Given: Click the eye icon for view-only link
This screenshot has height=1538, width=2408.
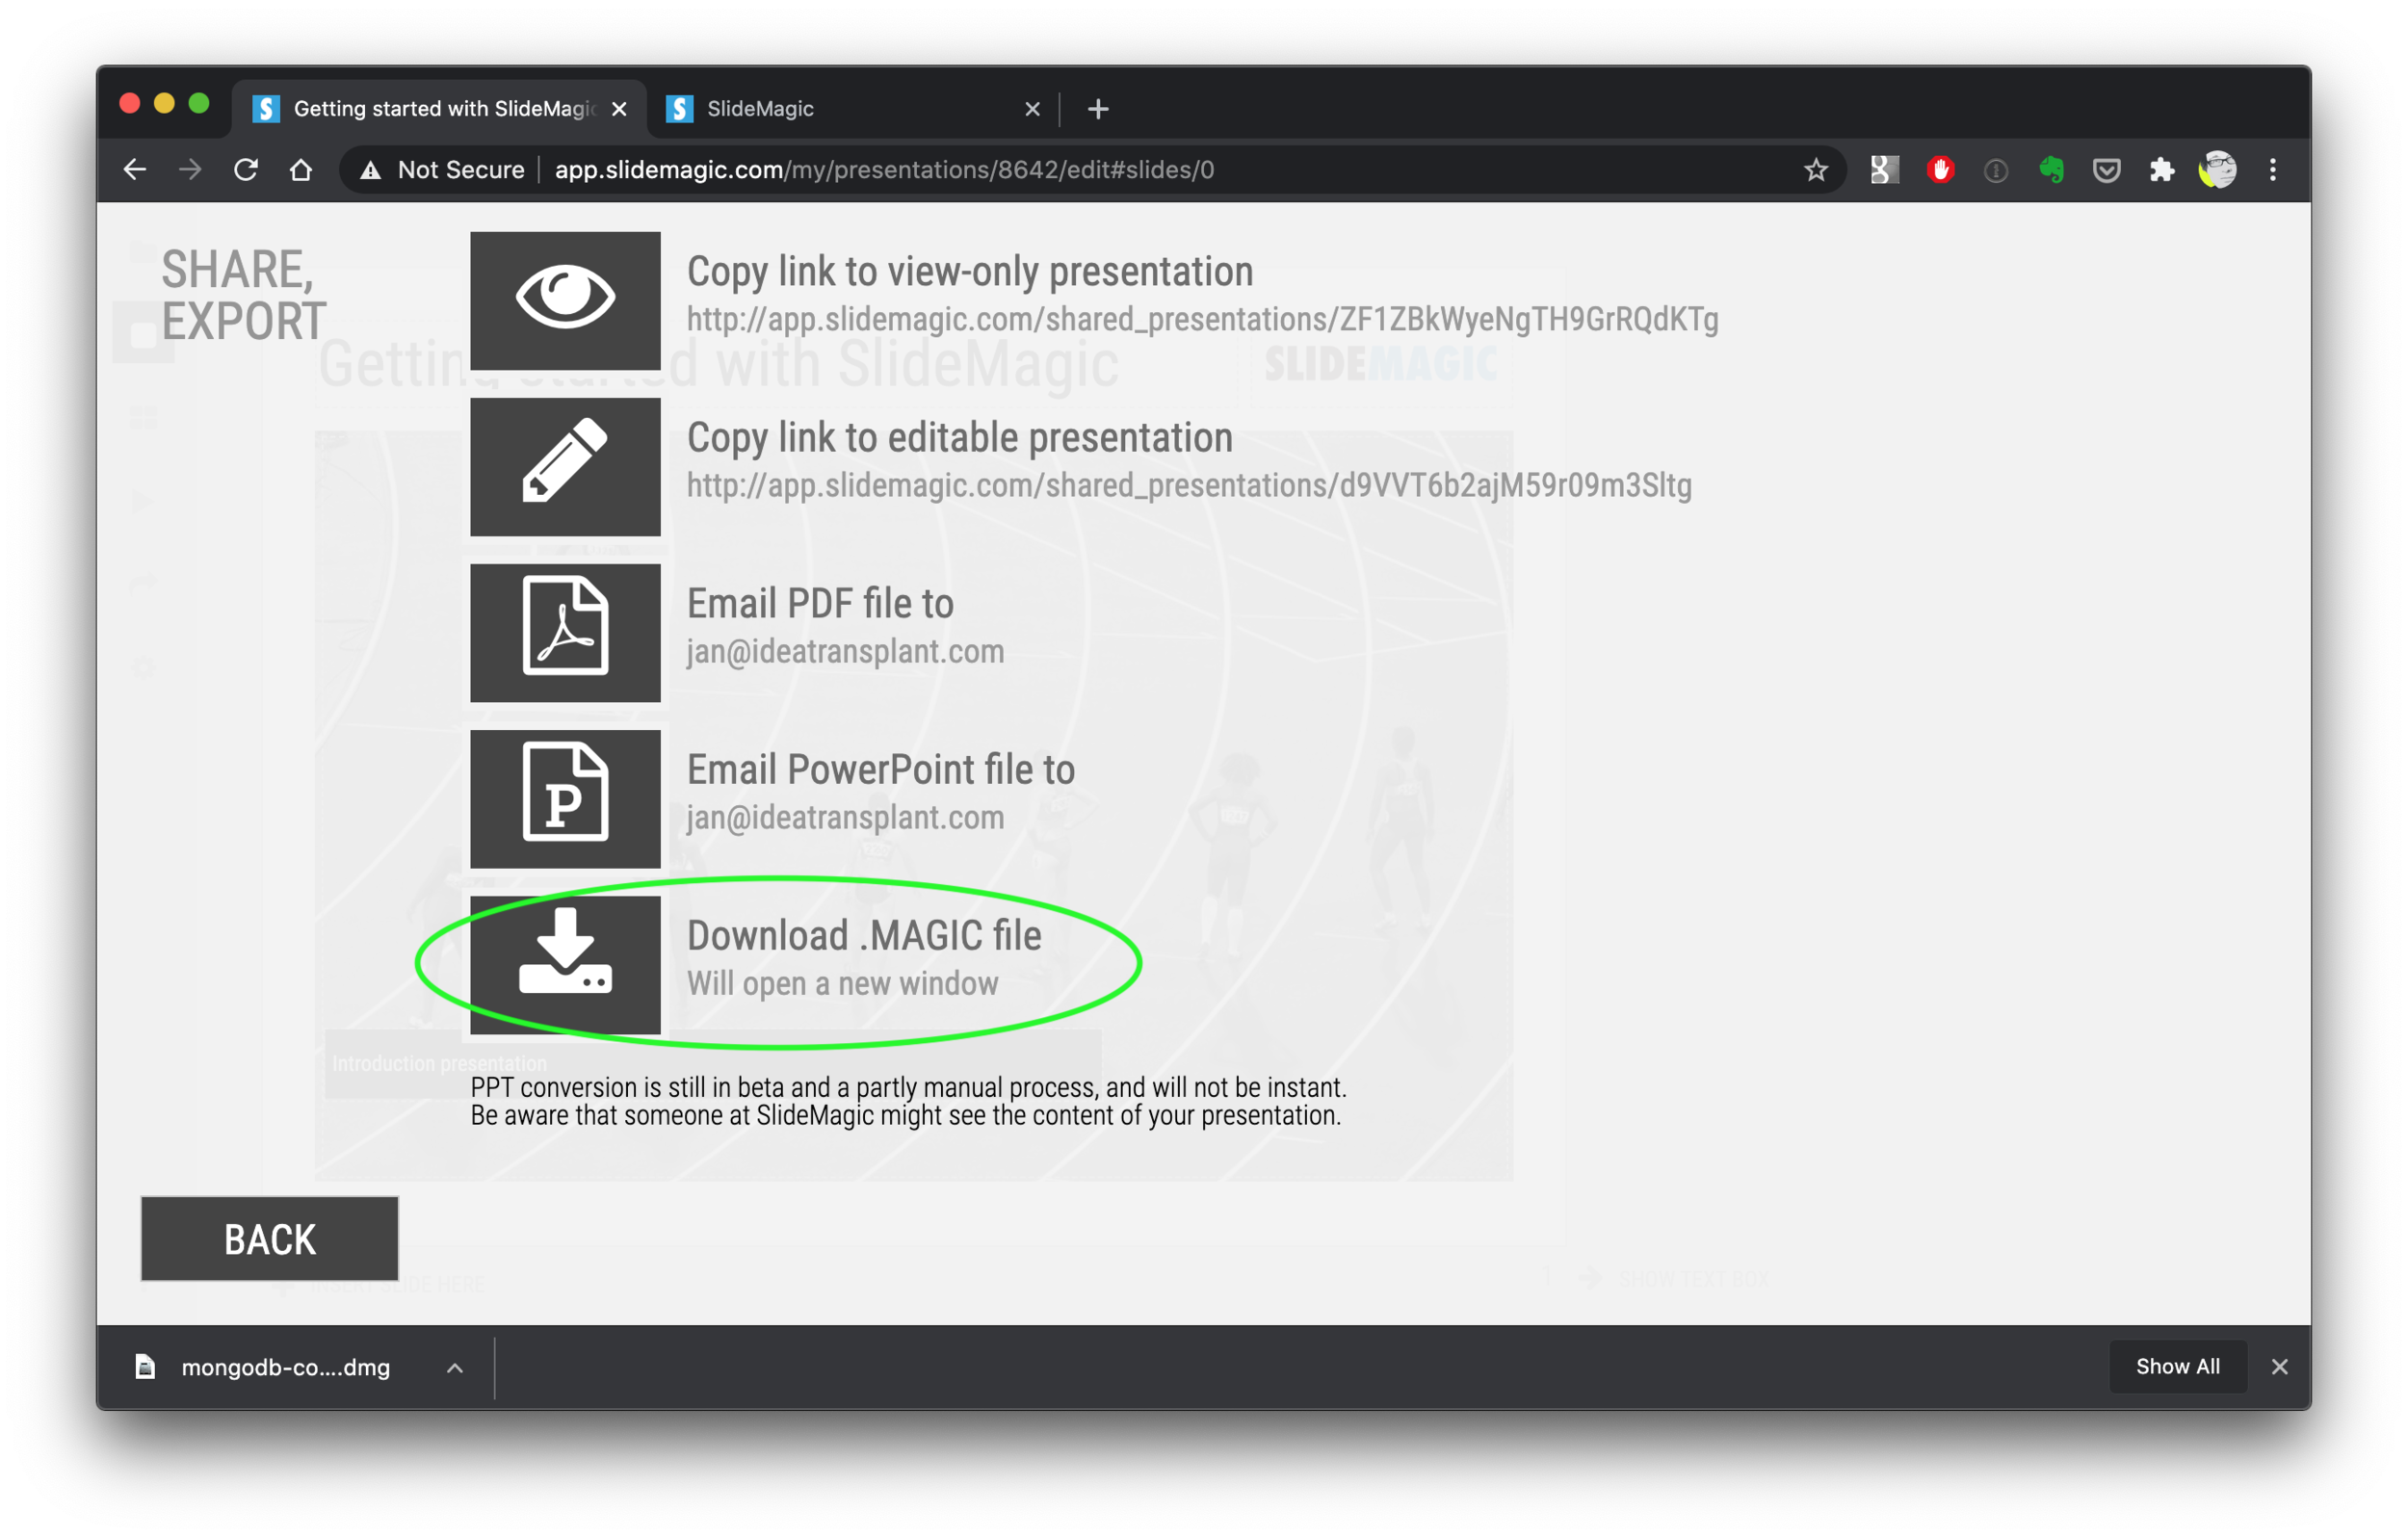Looking at the screenshot, I should pyautogui.click(x=565, y=300).
